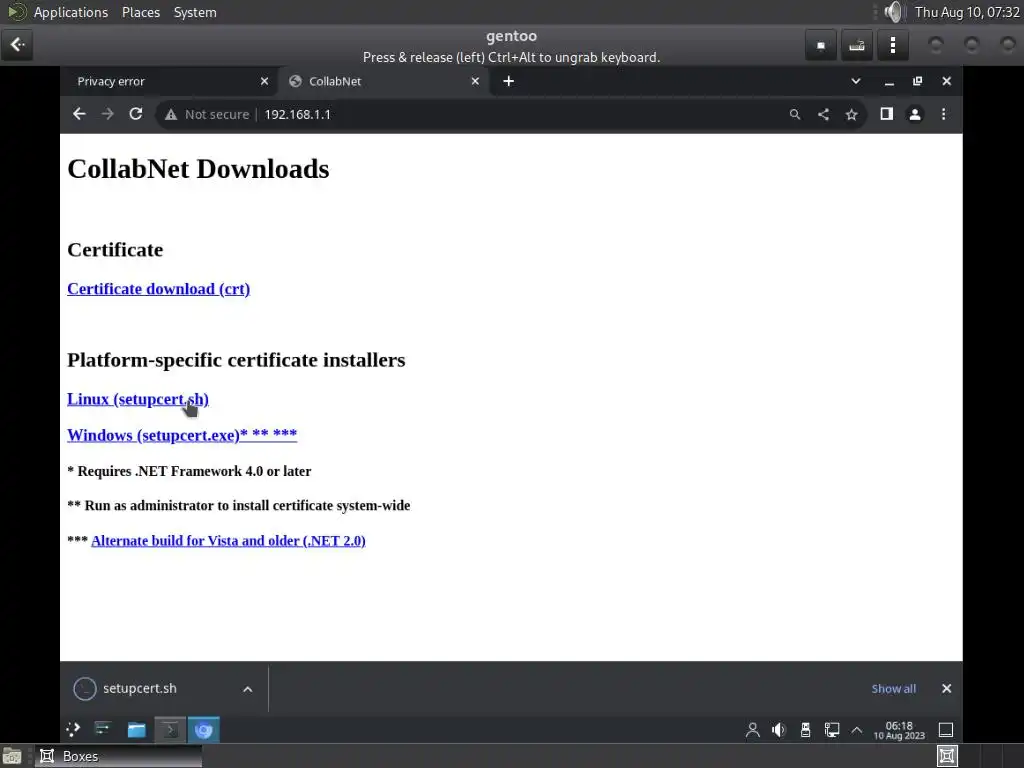Image resolution: width=1024 pixels, height=768 pixels.
Task: Click Alternate build for Vista link
Action: (x=228, y=541)
